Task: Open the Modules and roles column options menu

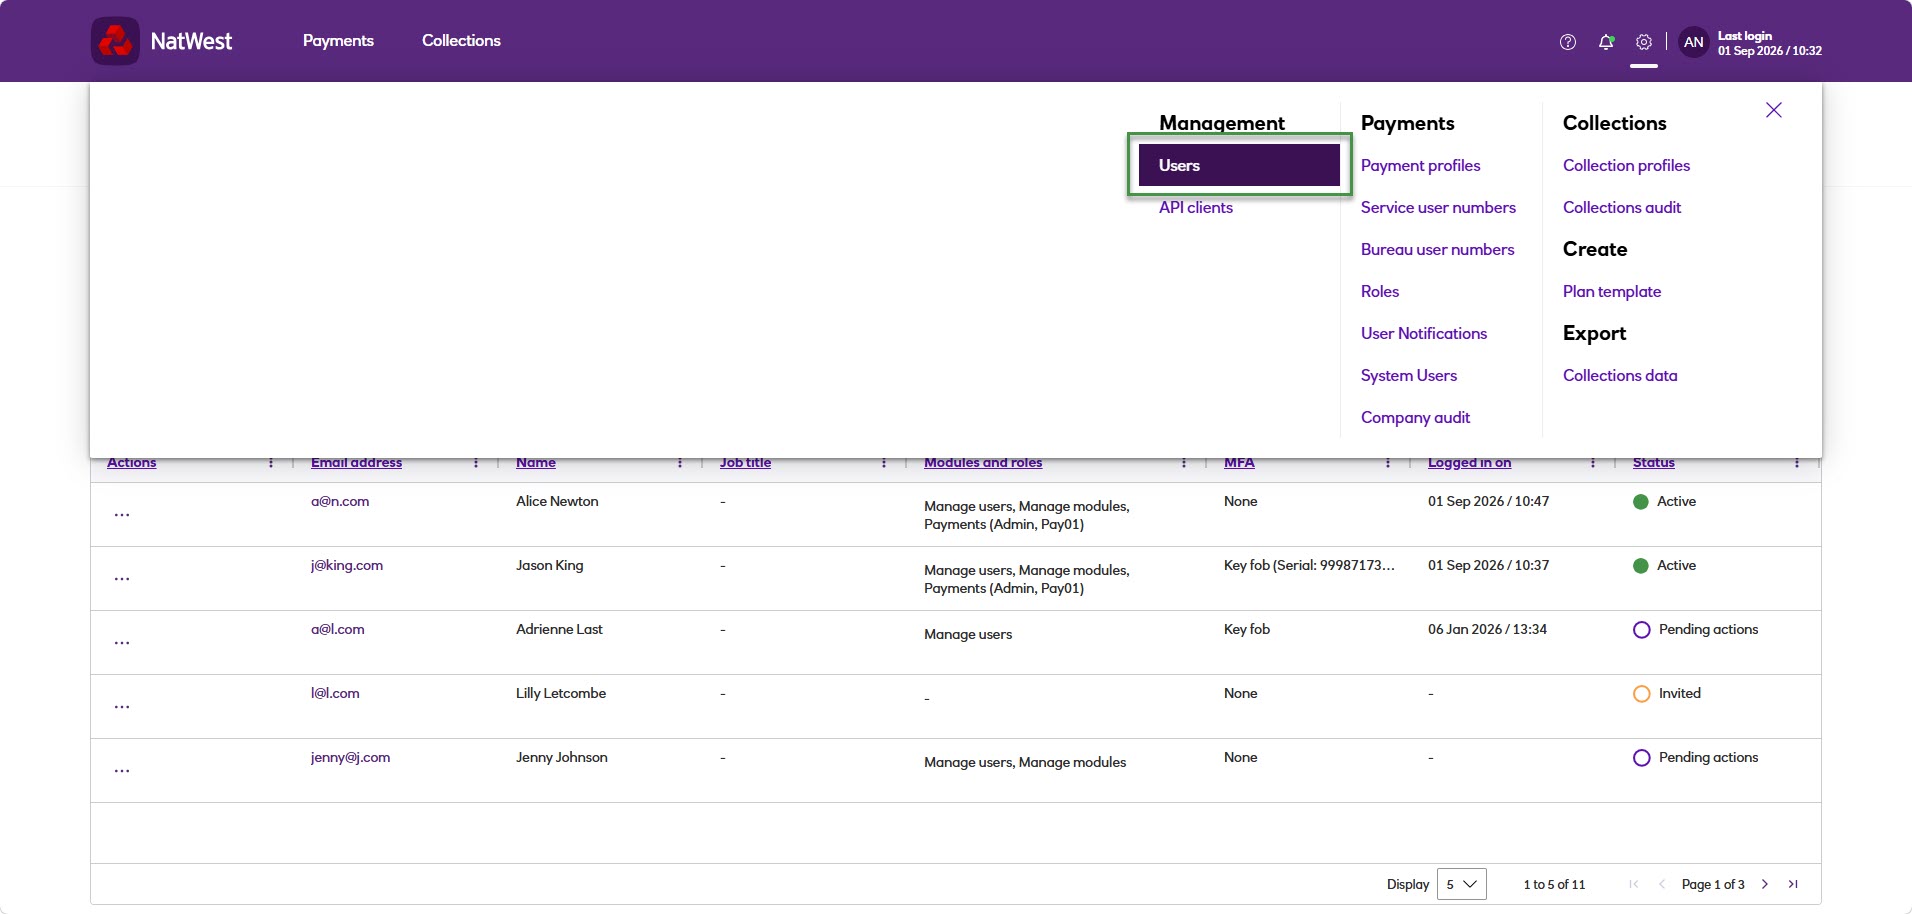Action: point(1184,463)
